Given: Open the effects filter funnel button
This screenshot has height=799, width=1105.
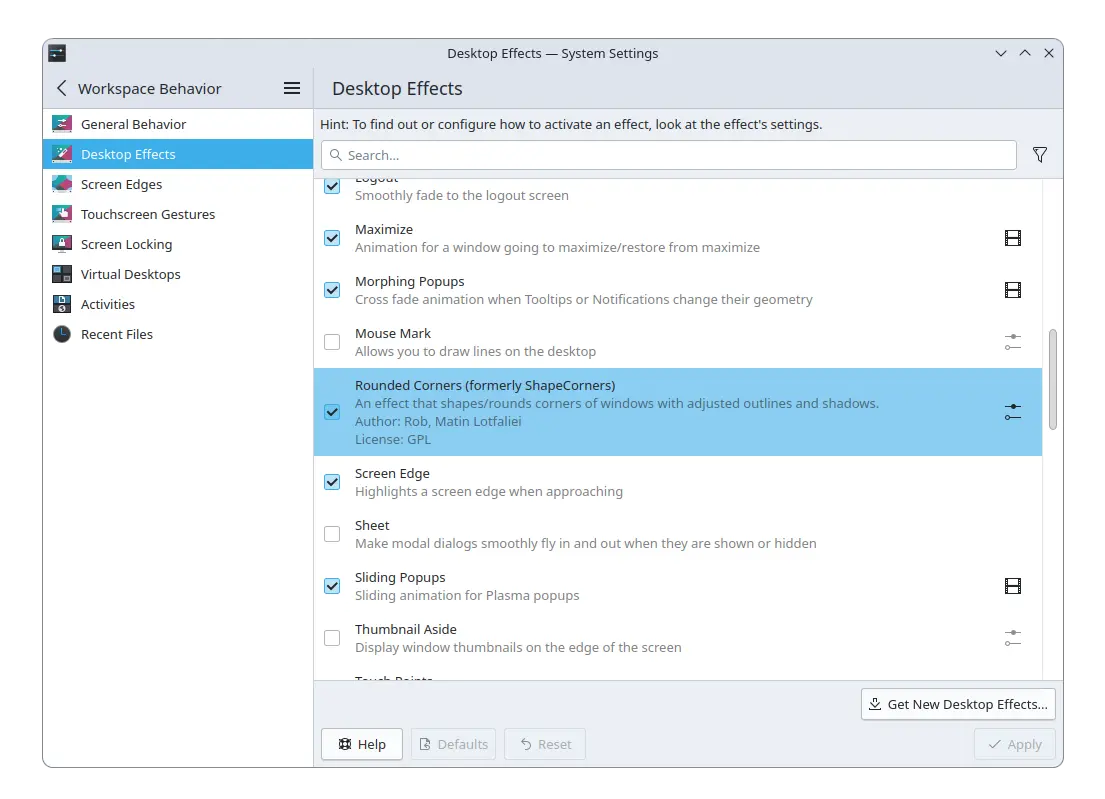Looking at the screenshot, I should pos(1039,155).
